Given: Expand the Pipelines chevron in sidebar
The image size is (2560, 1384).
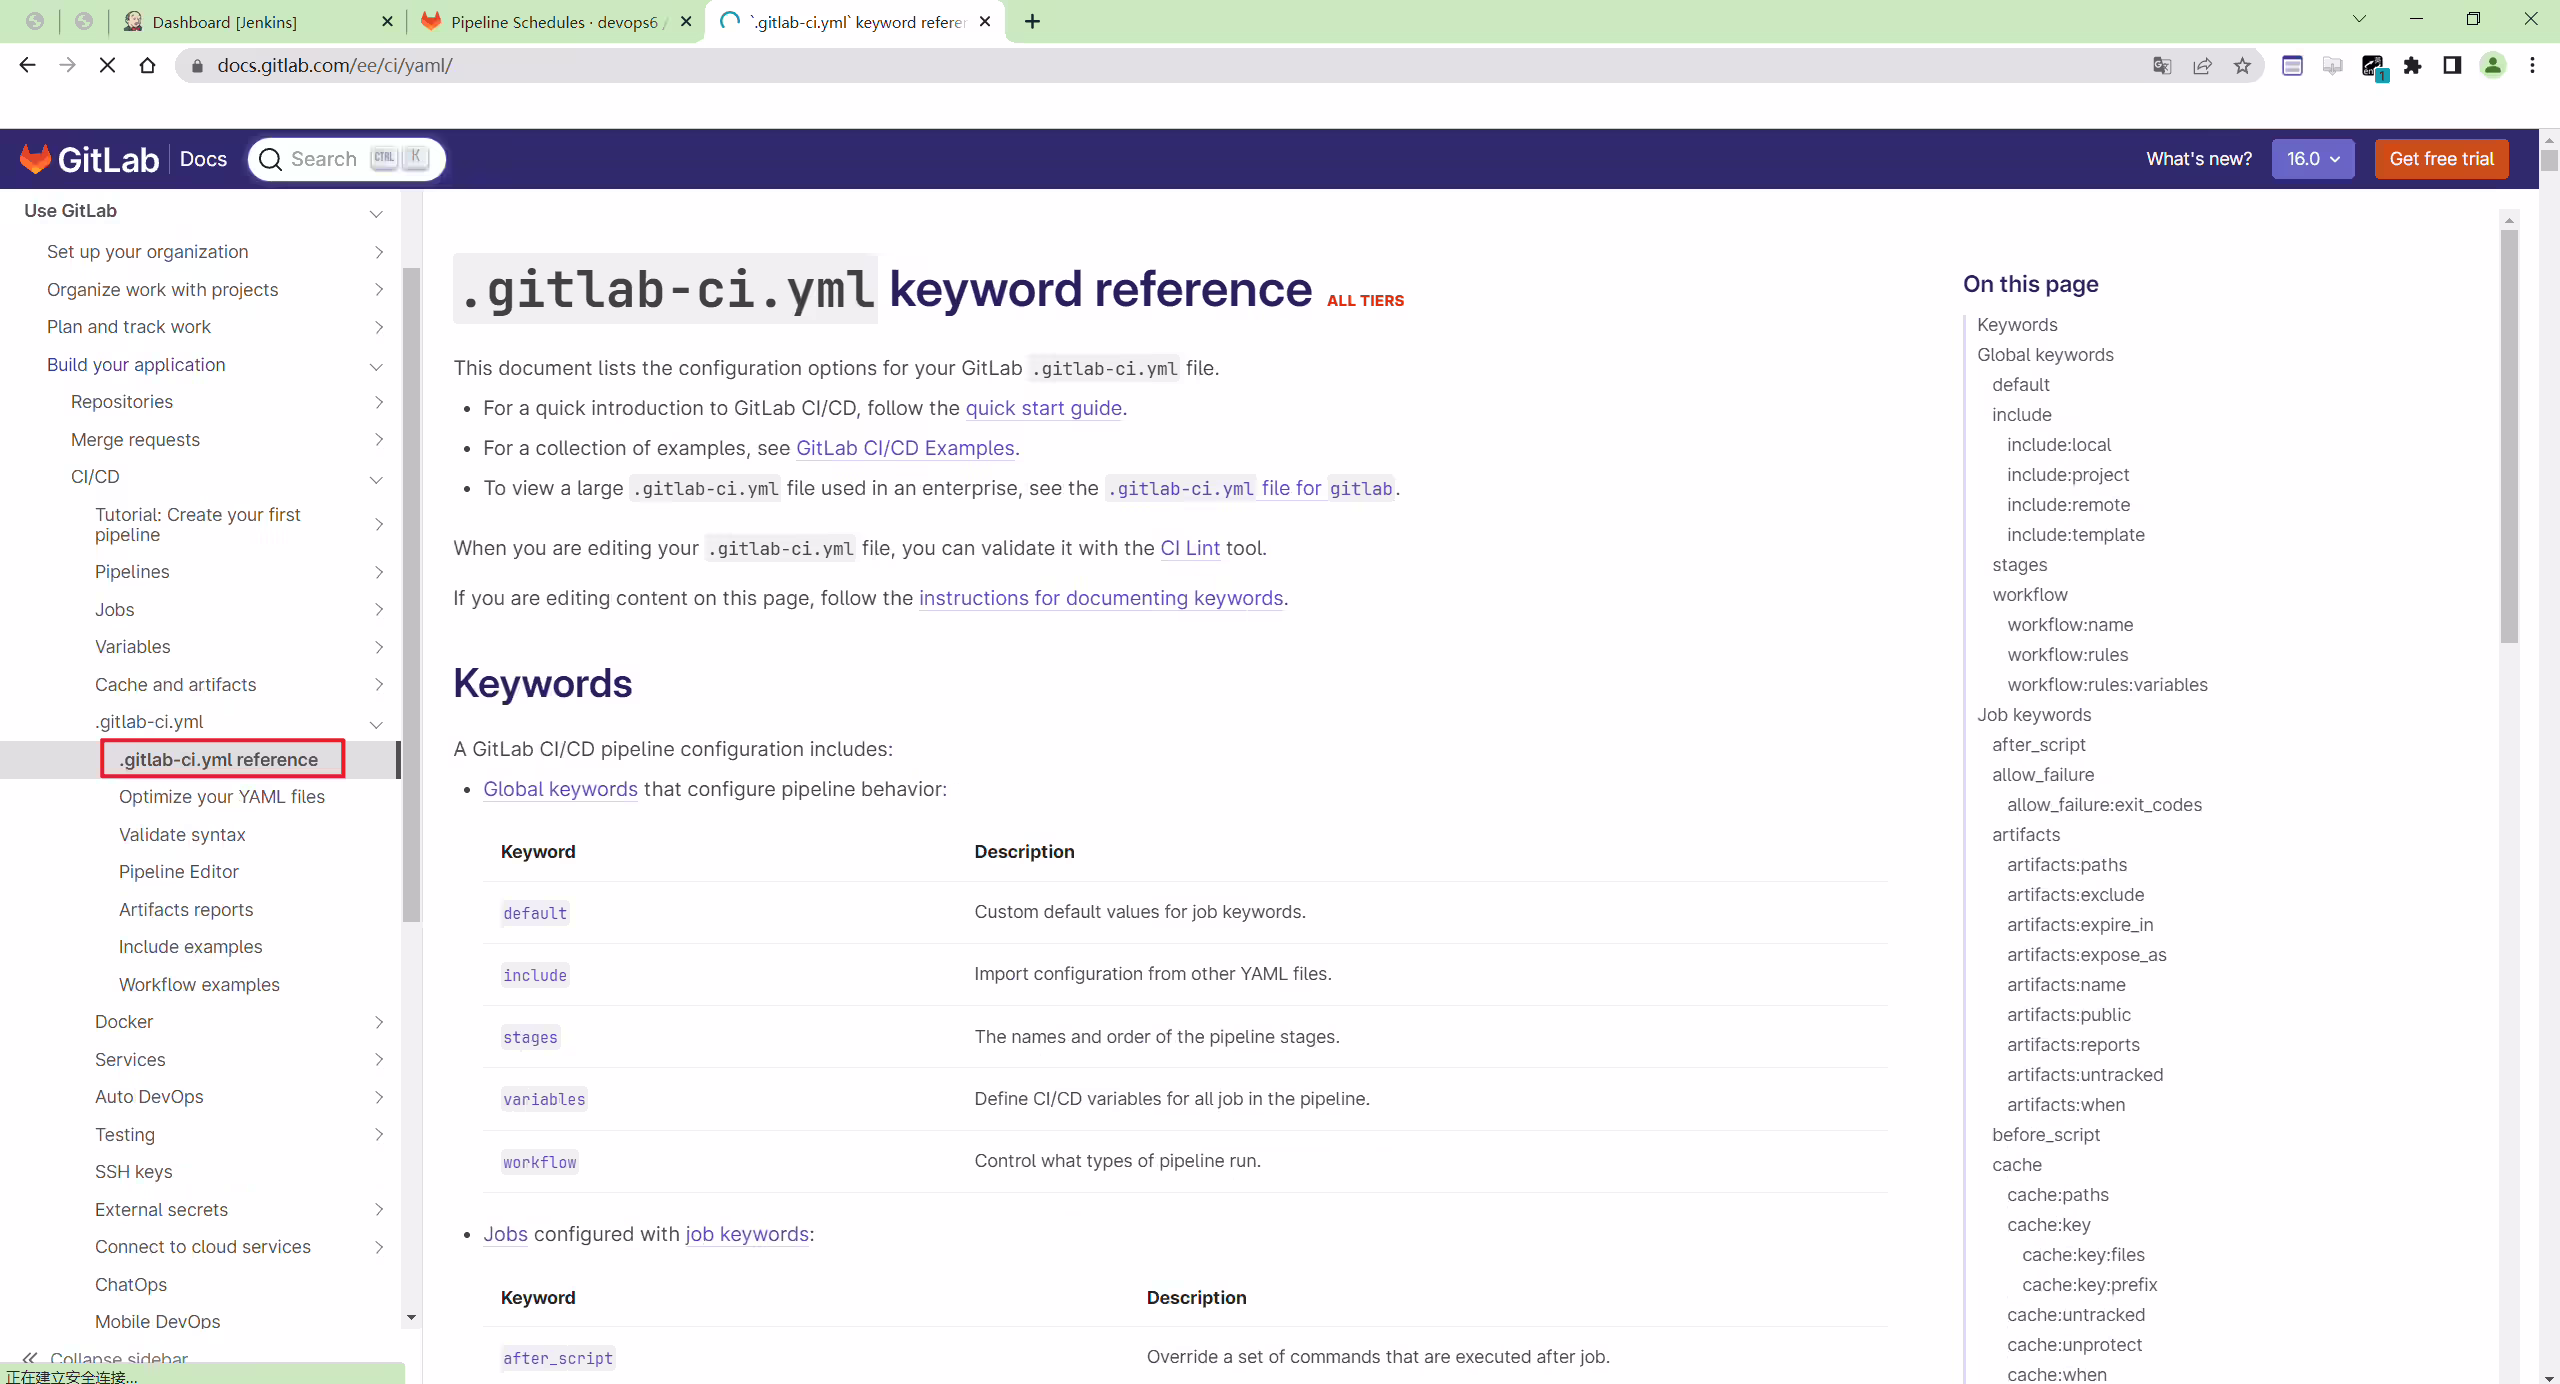Looking at the screenshot, I should [x=379, y=572].
